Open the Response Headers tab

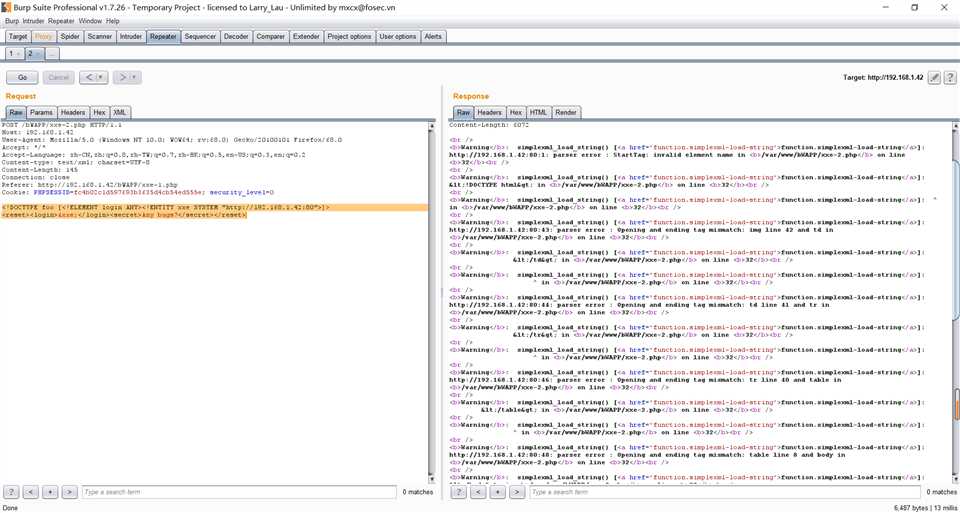pyautogui.click(x=490, y=113)
